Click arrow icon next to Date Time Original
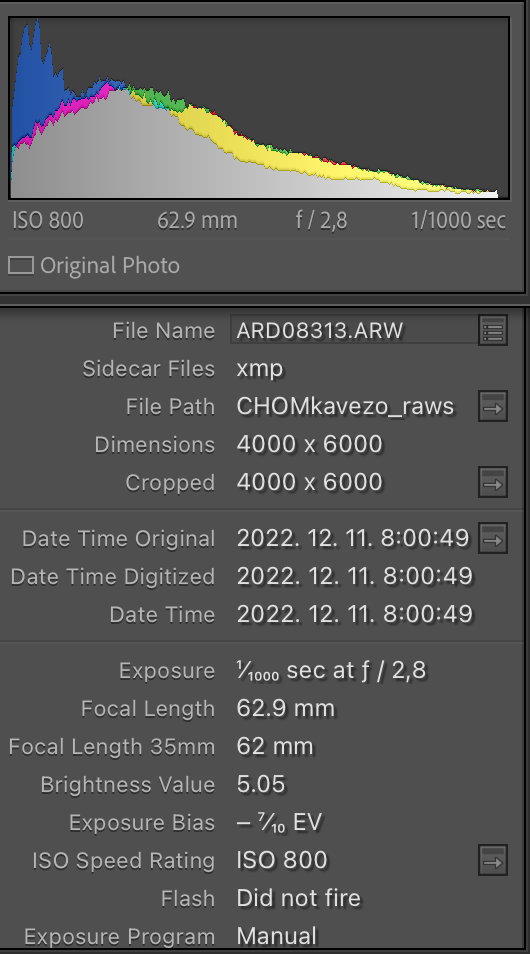Image resolution: width=530 pixels, height=954 pixels. (492, 538)
